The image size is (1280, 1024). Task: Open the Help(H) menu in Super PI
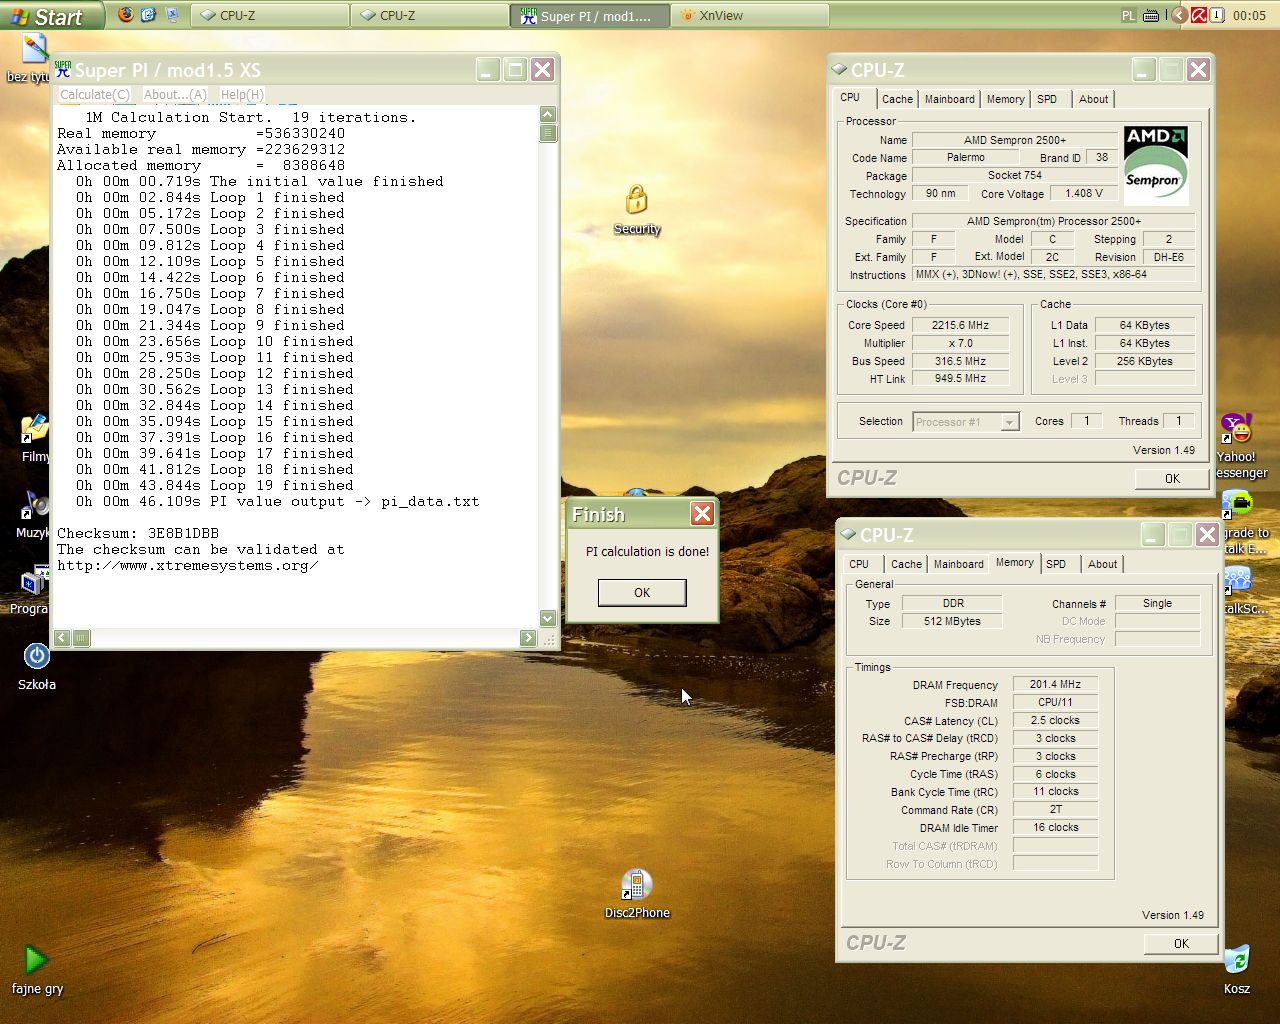[x=242, y=94]
